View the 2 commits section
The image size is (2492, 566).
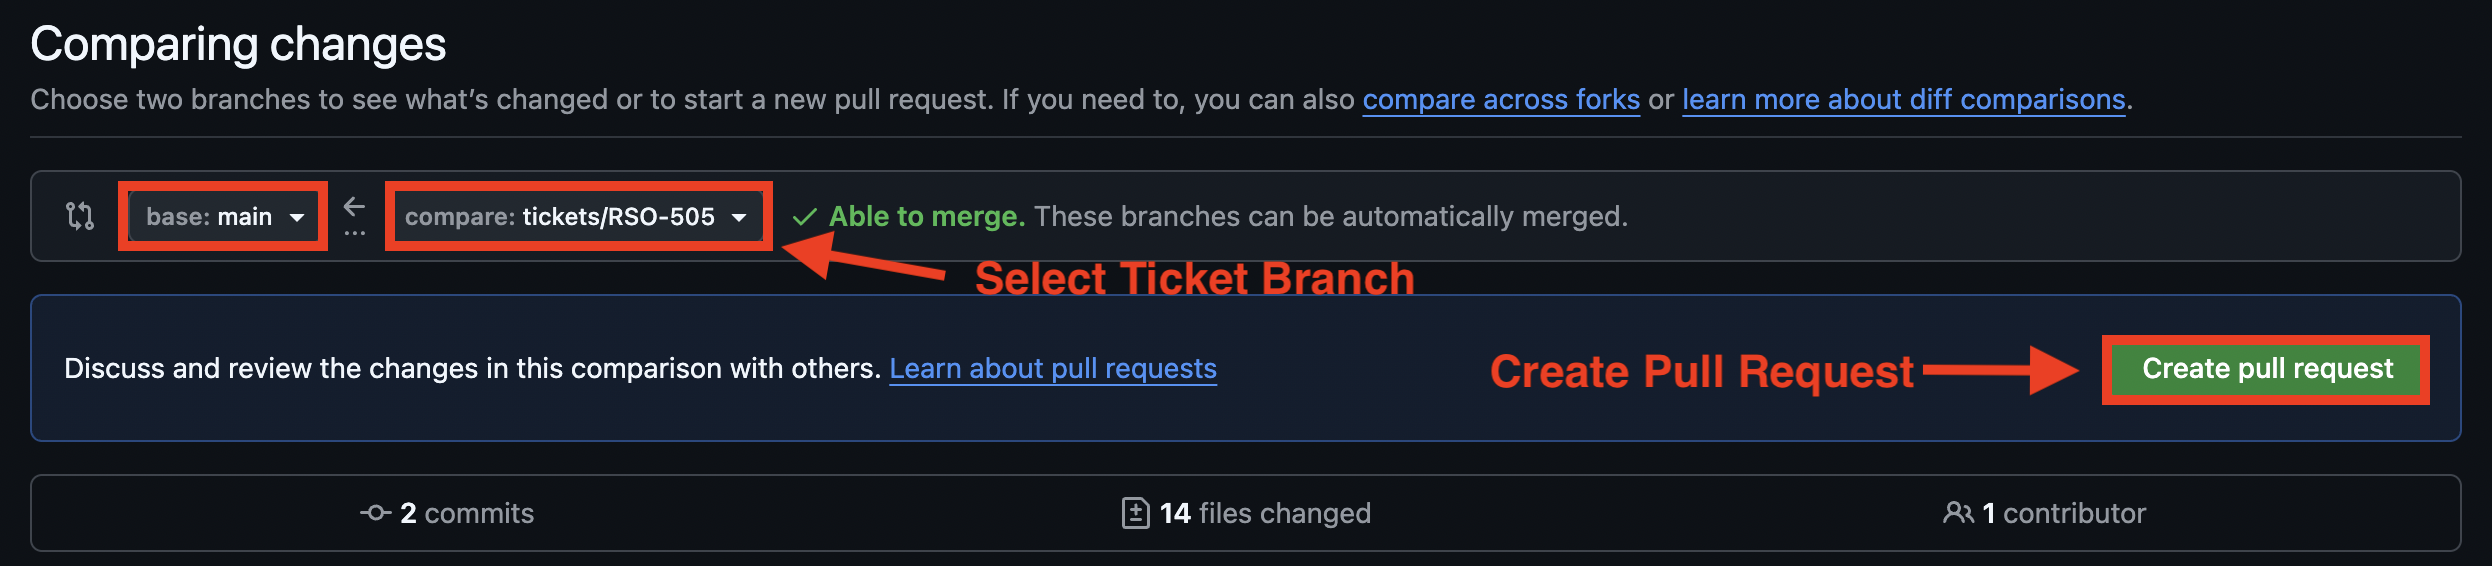[x=447, y=513]
